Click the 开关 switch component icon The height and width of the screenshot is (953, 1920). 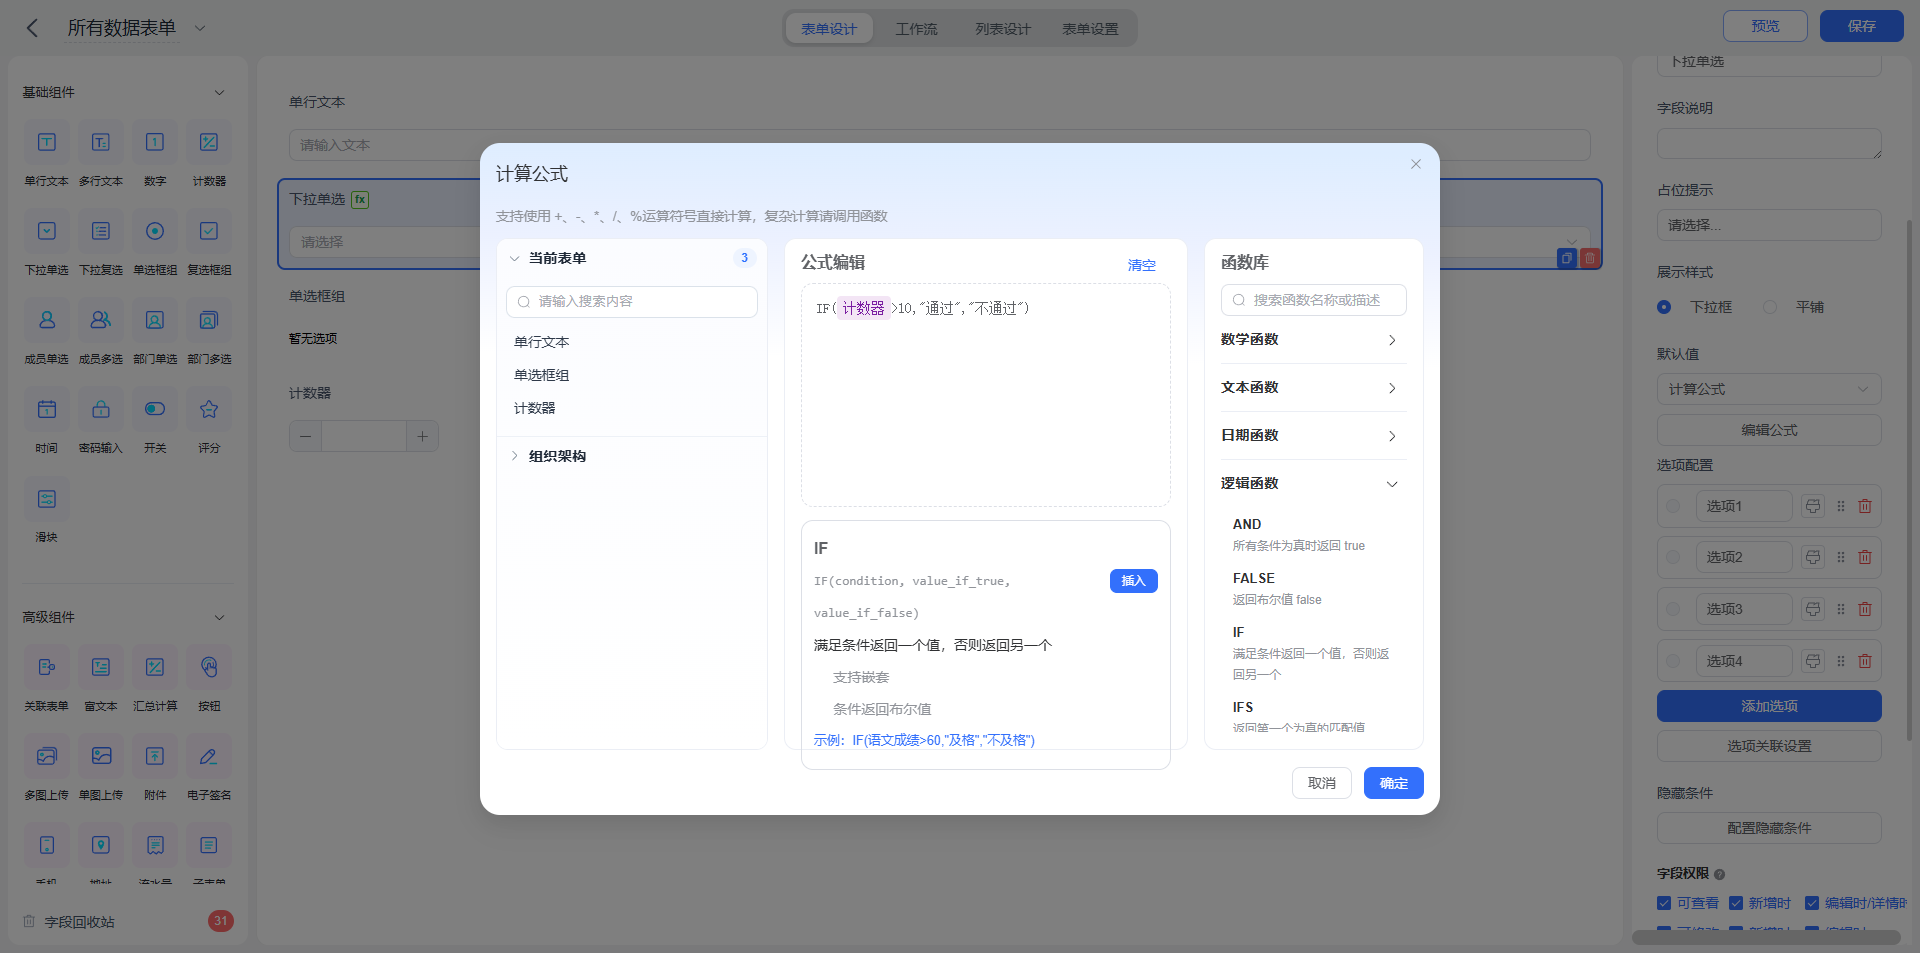(155, 409)
